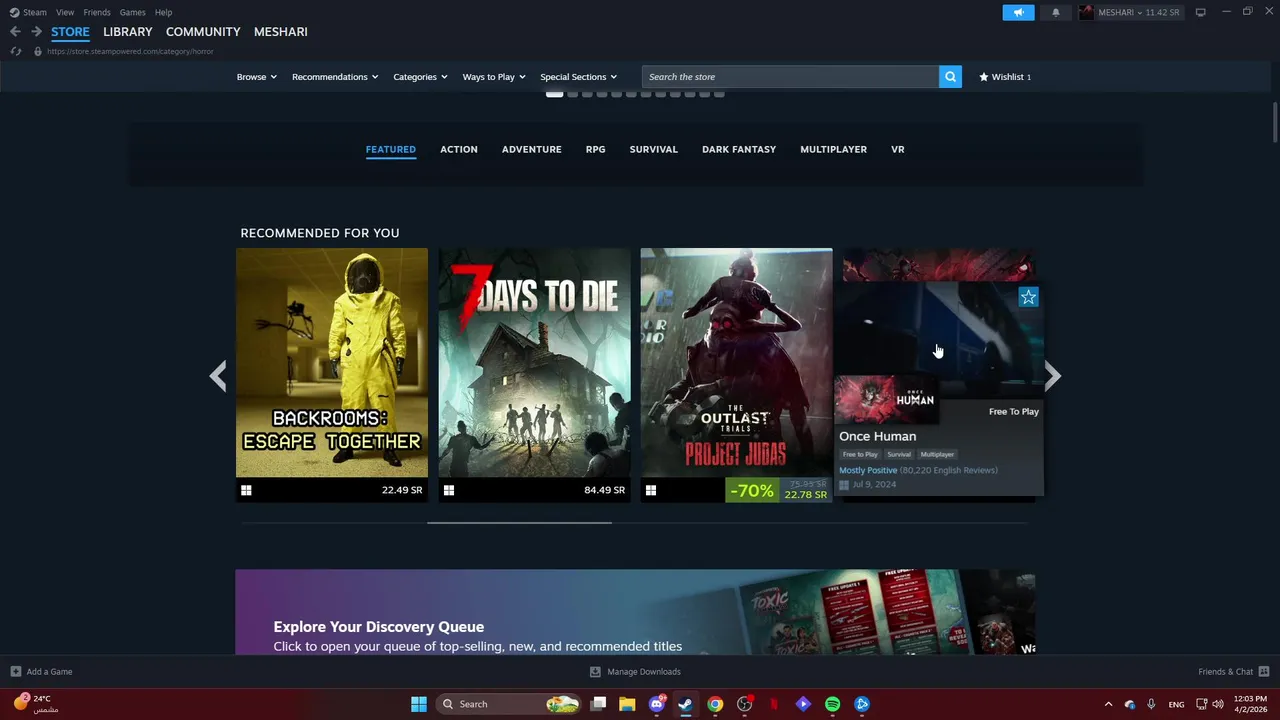Image resolution: width=1280 pixels, height=720 pixels.
Task: Click the Windows platform icon under The Outlast Trials
Action: [x=651, y=490]
